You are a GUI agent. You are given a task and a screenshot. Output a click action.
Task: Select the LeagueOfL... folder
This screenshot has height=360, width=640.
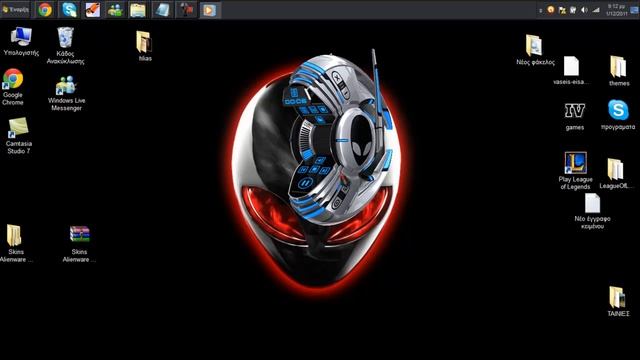coord(616,173)
